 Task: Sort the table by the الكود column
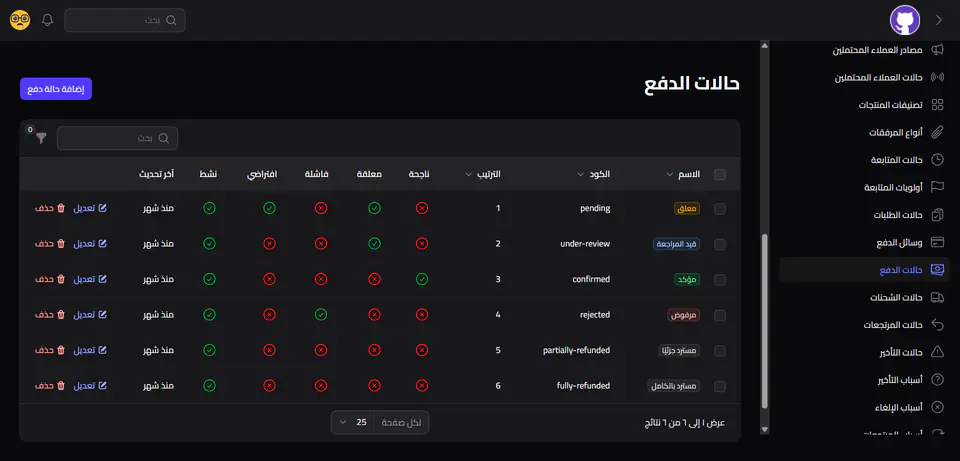pyautogui.click(x=593, y=174)
